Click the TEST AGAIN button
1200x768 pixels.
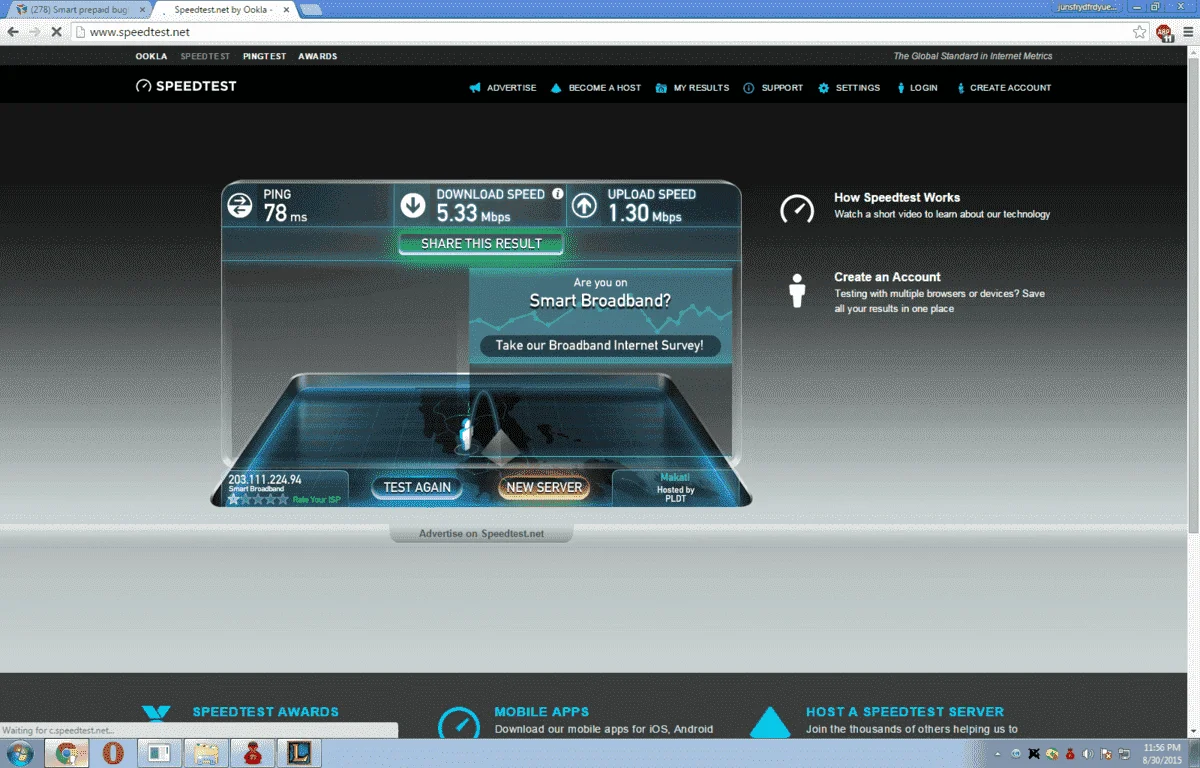tap(417, 487)
